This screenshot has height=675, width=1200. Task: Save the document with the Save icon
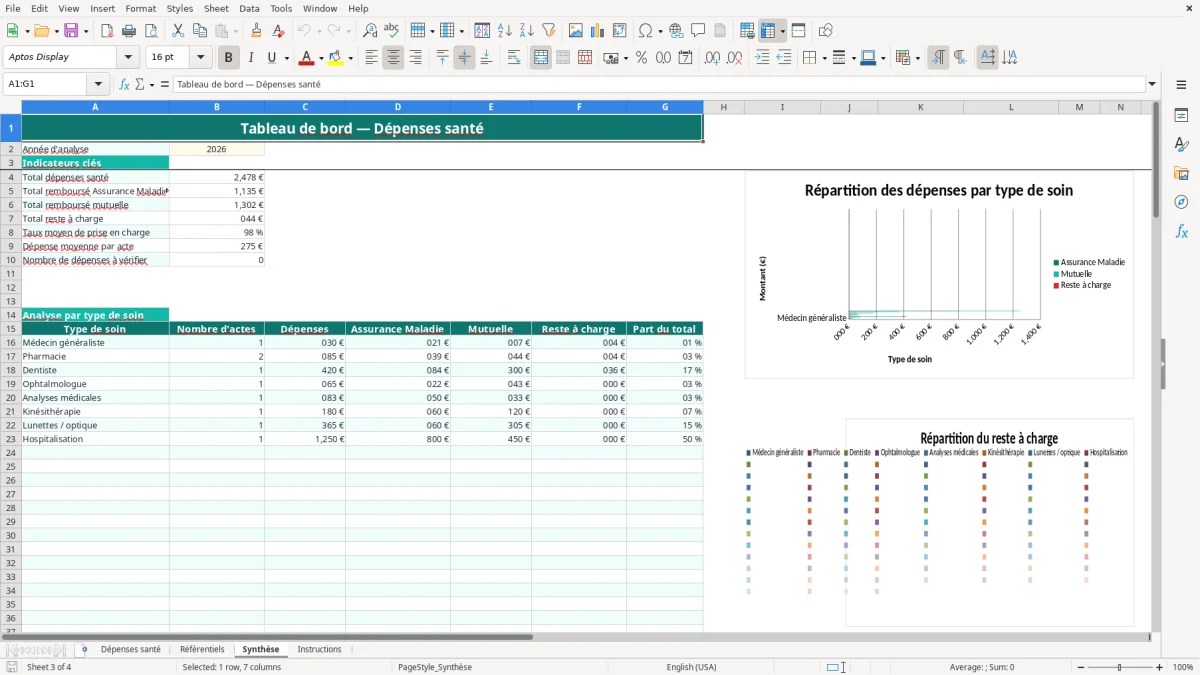coord(72,31)
